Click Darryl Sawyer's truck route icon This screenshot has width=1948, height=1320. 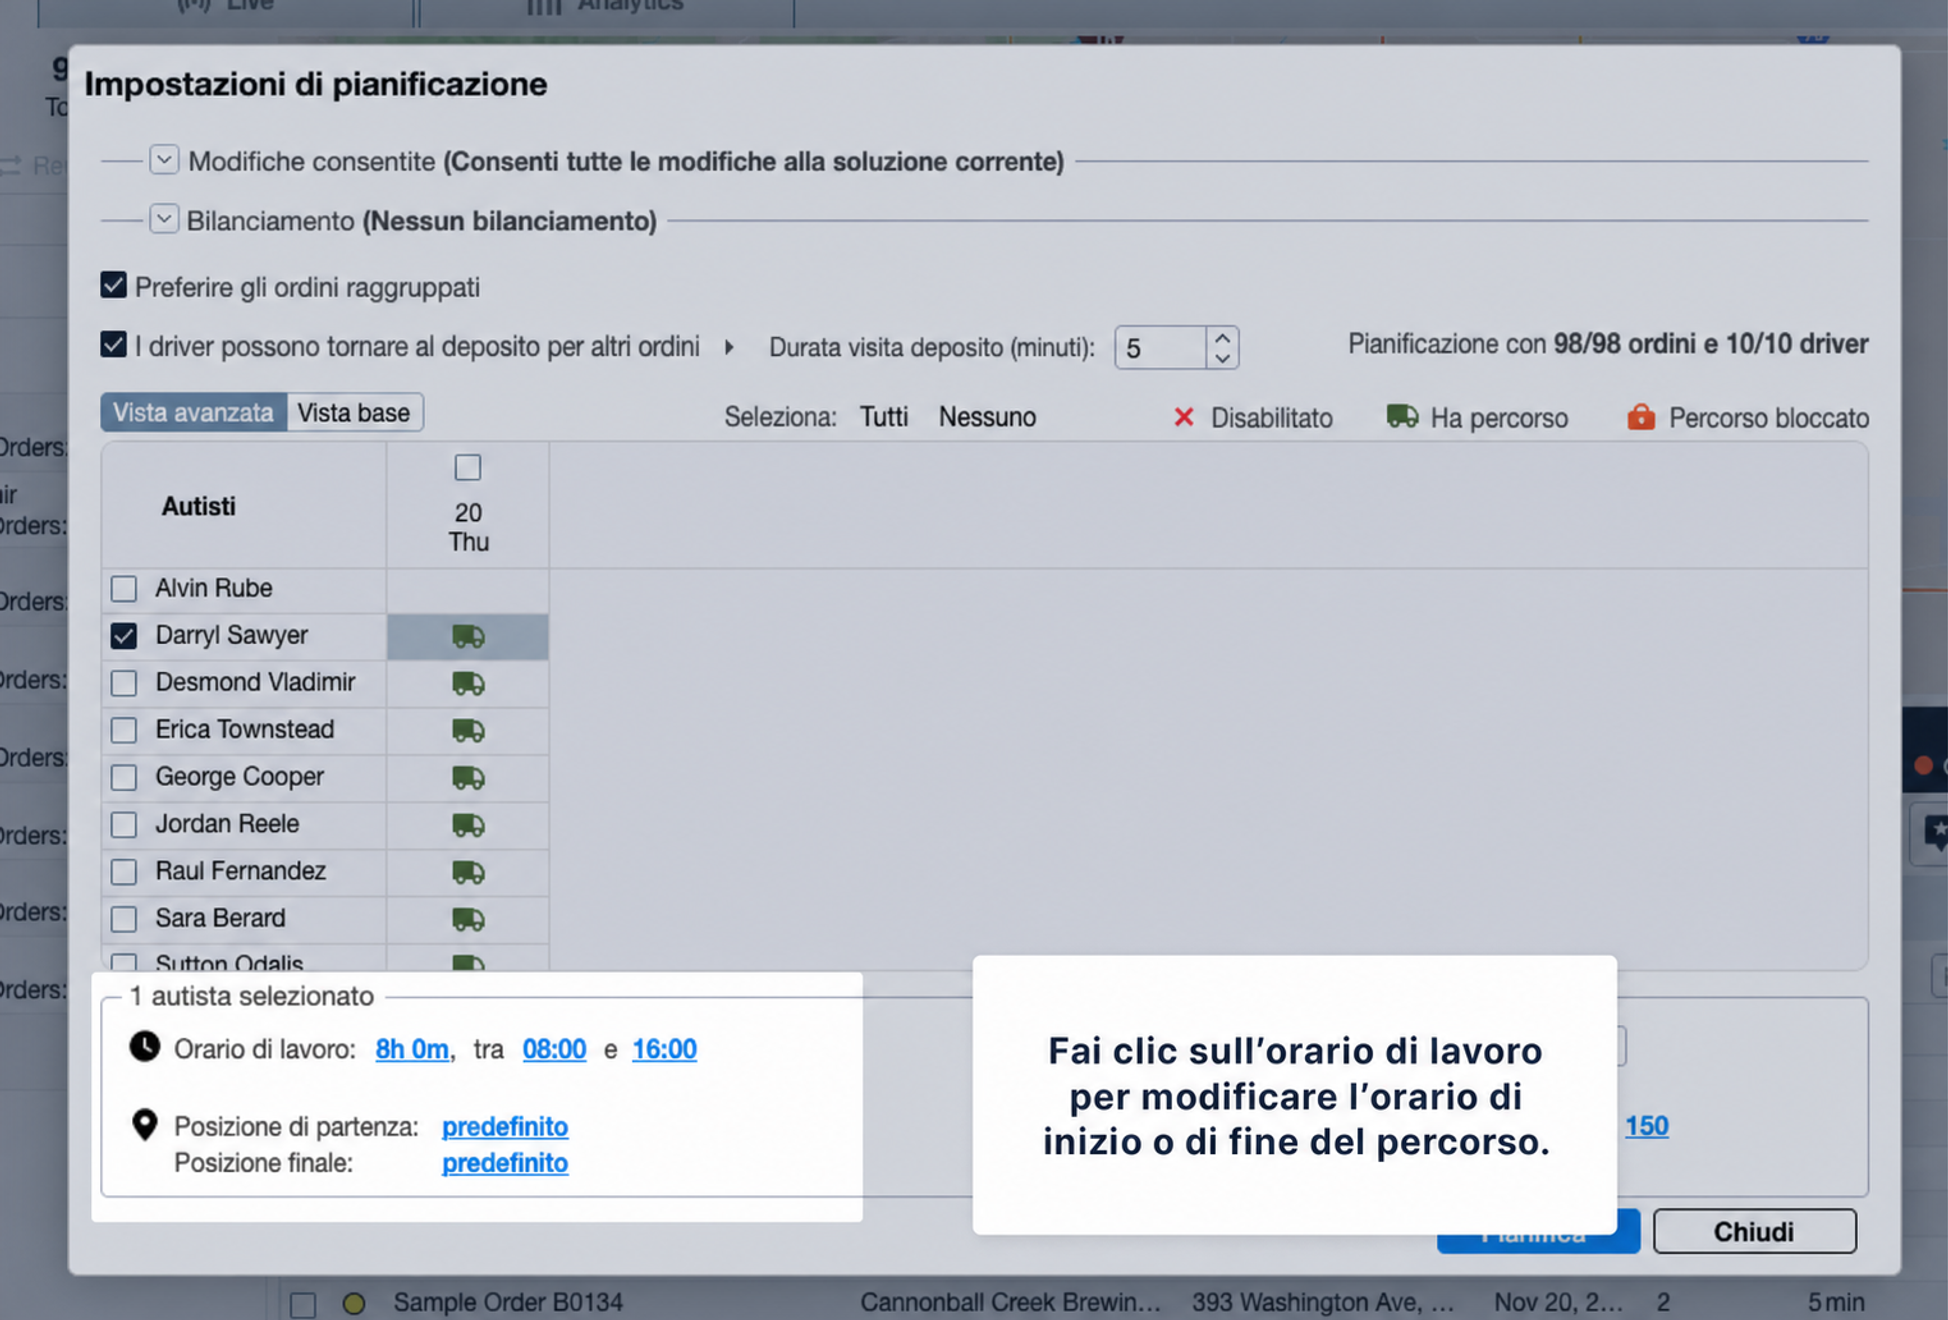click(468, 636)
